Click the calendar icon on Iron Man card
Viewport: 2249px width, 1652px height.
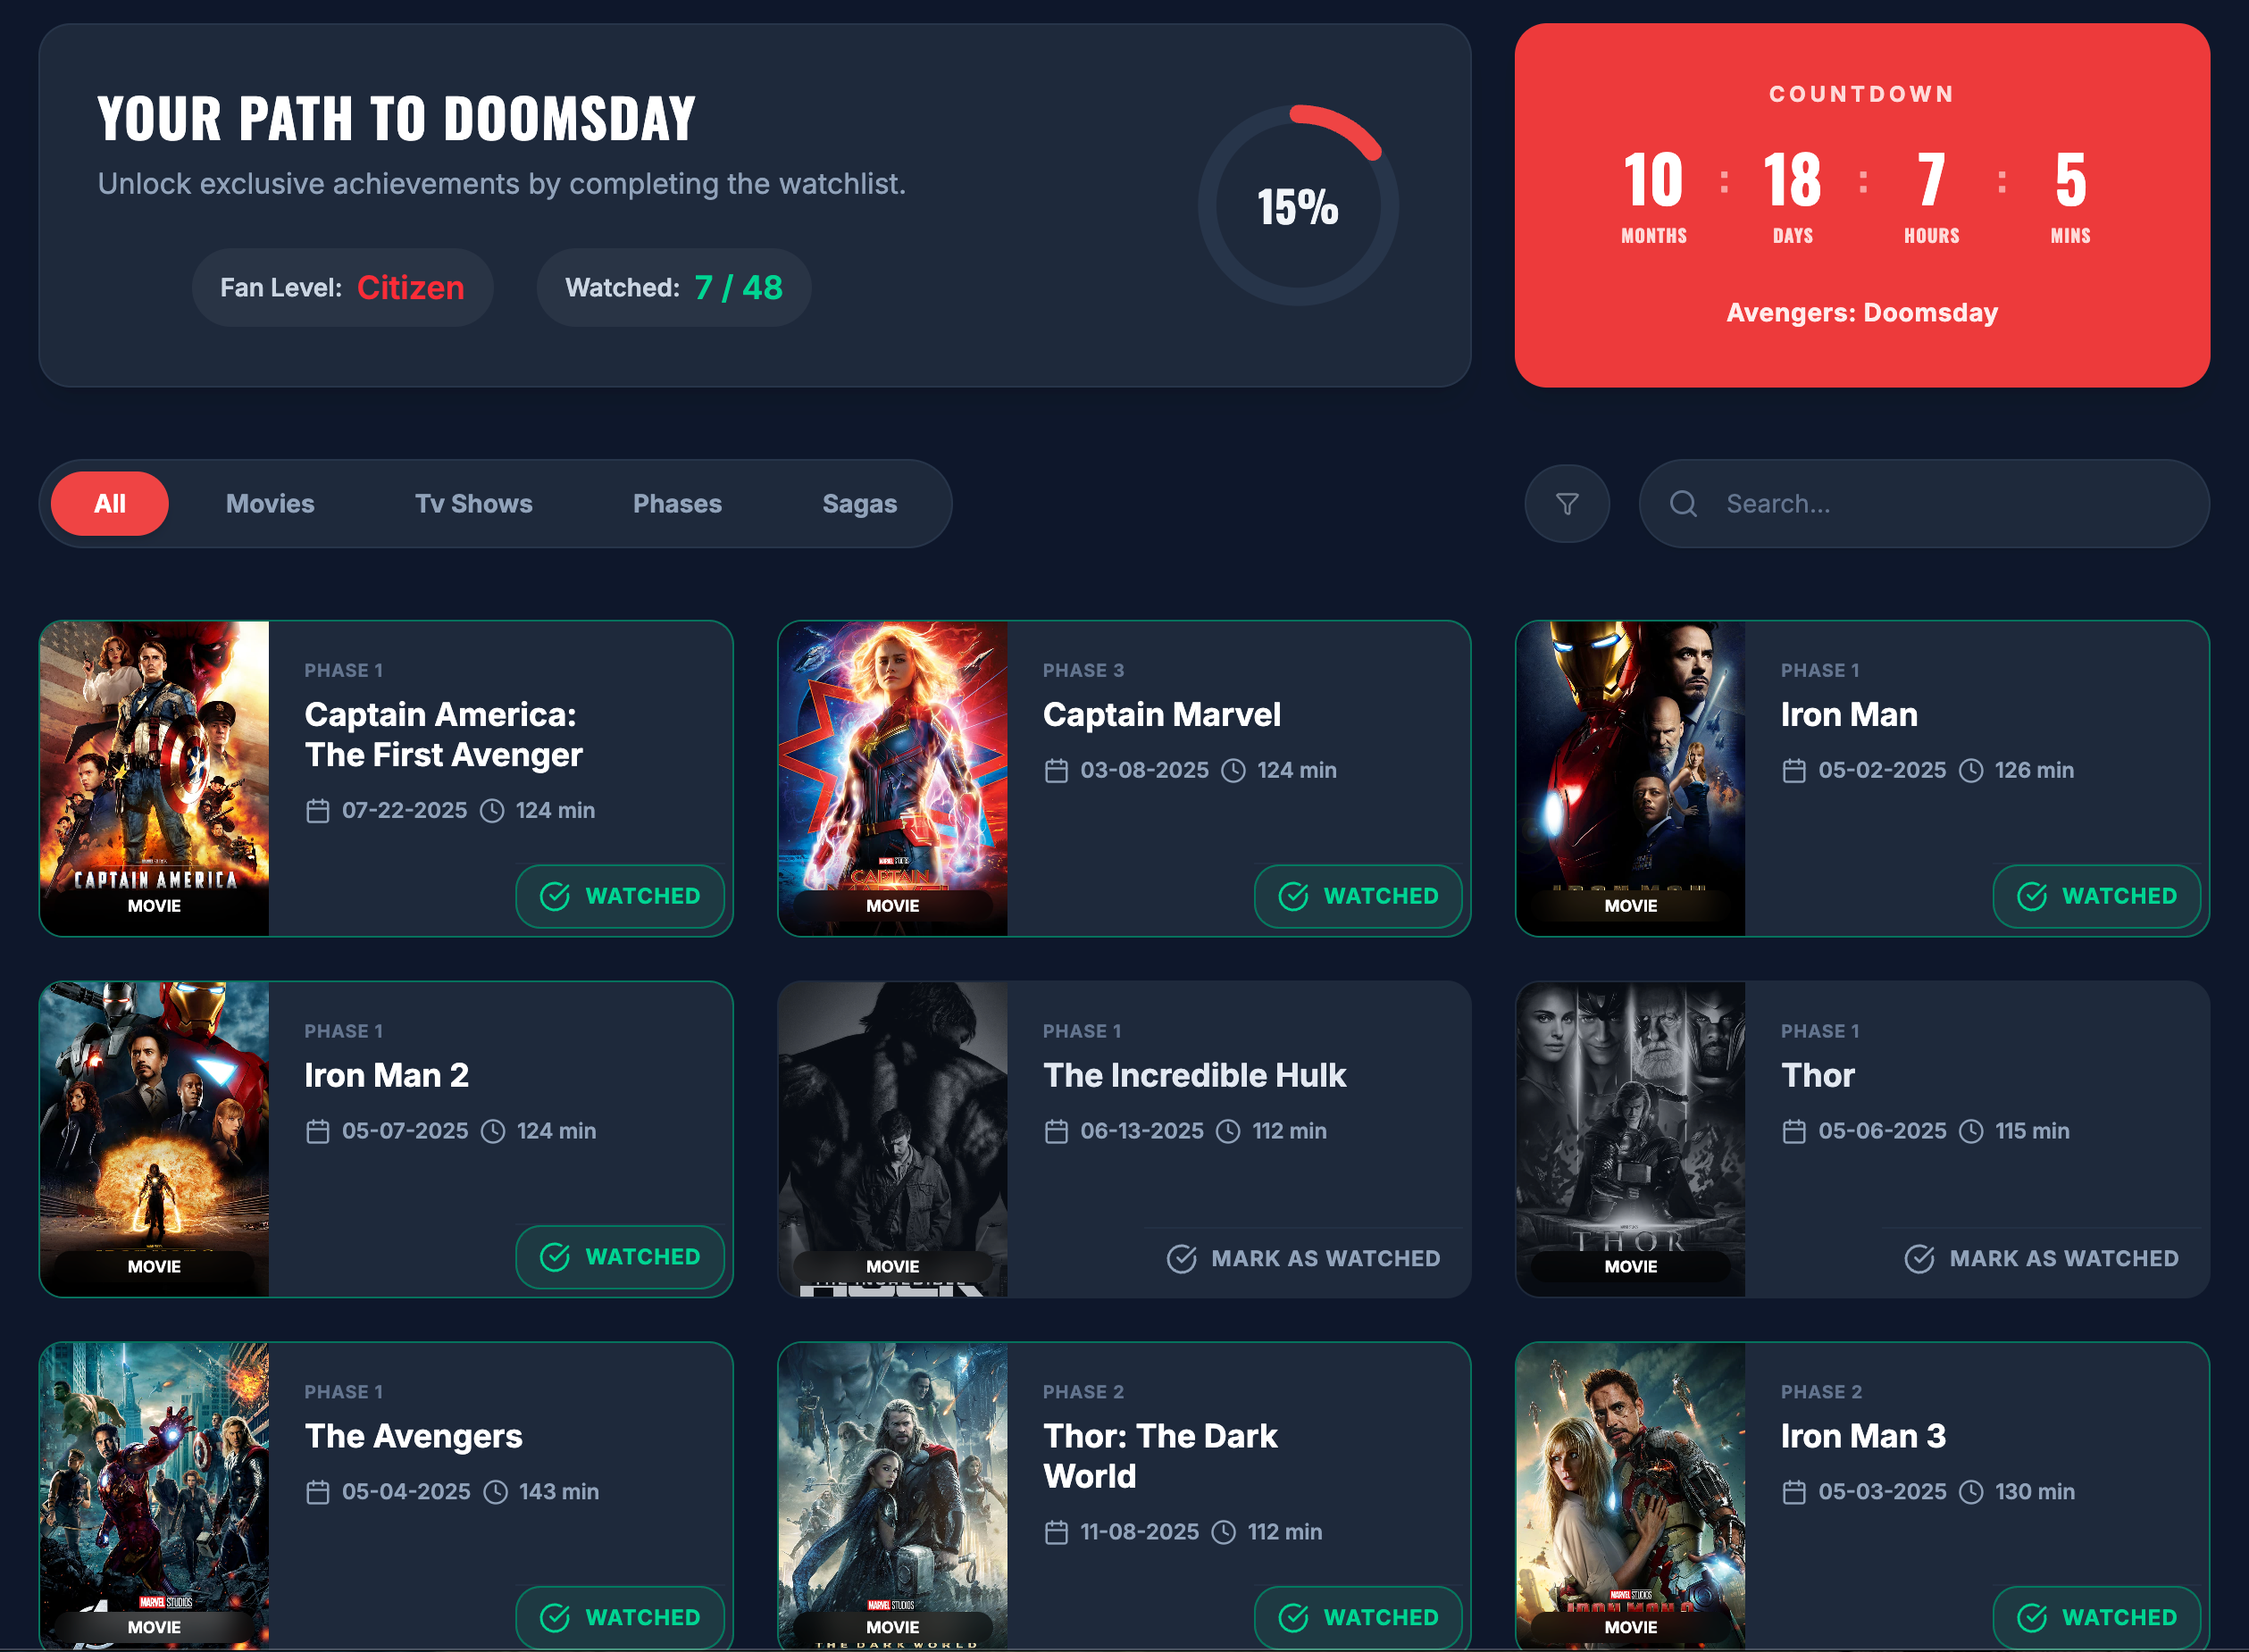[1793, 770]
